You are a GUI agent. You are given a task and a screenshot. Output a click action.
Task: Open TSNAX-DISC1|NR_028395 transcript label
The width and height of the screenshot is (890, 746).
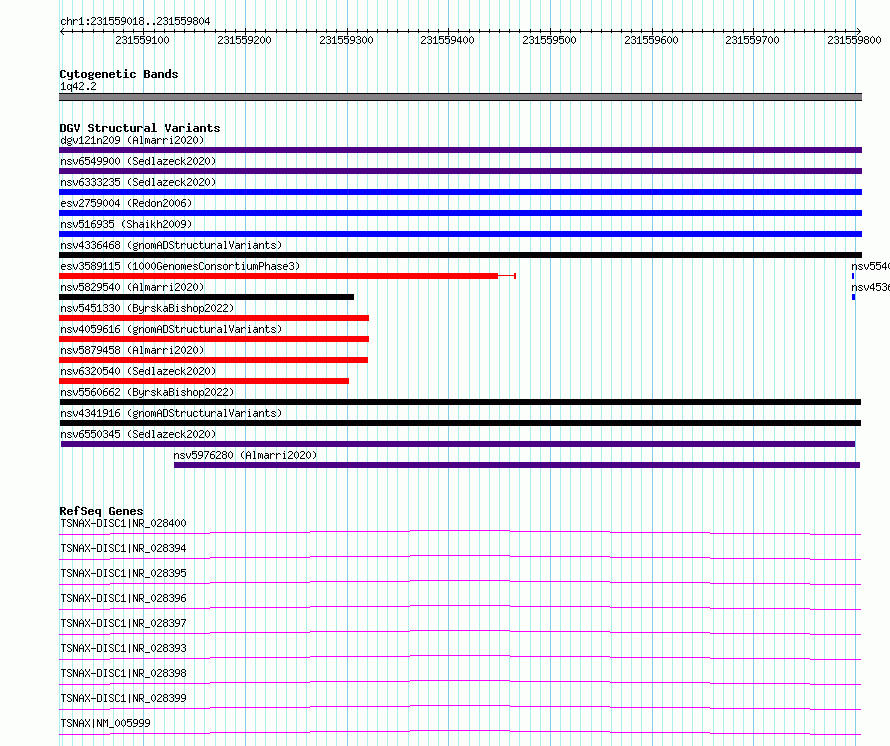pyautogui.click(x=123, y=573)
